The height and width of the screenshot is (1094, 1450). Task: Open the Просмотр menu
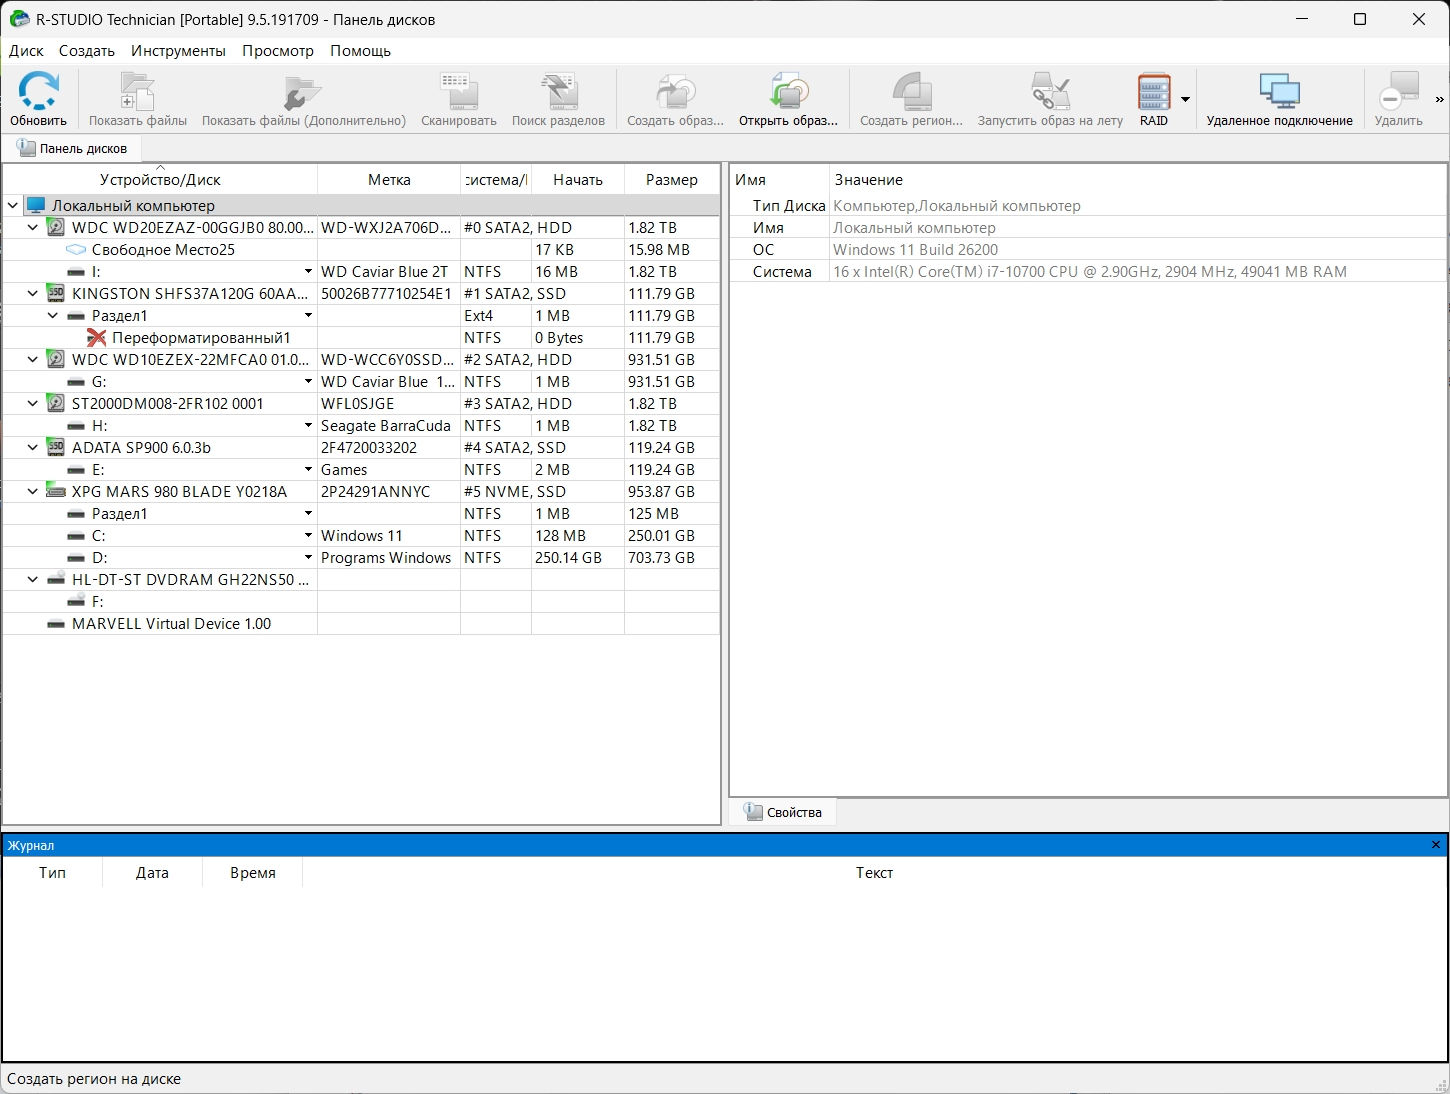tap(277, 51)
